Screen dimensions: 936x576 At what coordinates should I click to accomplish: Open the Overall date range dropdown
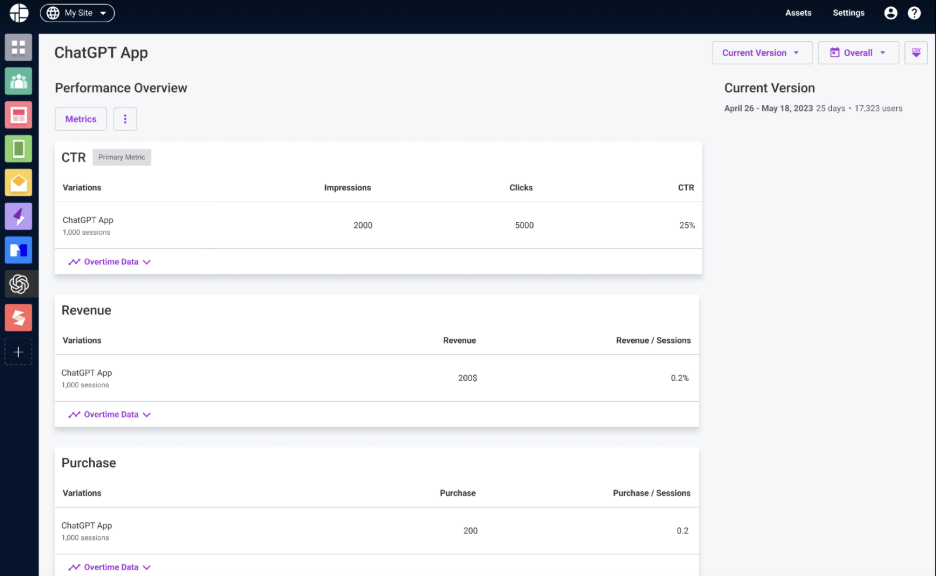click(x=858, y=53)
